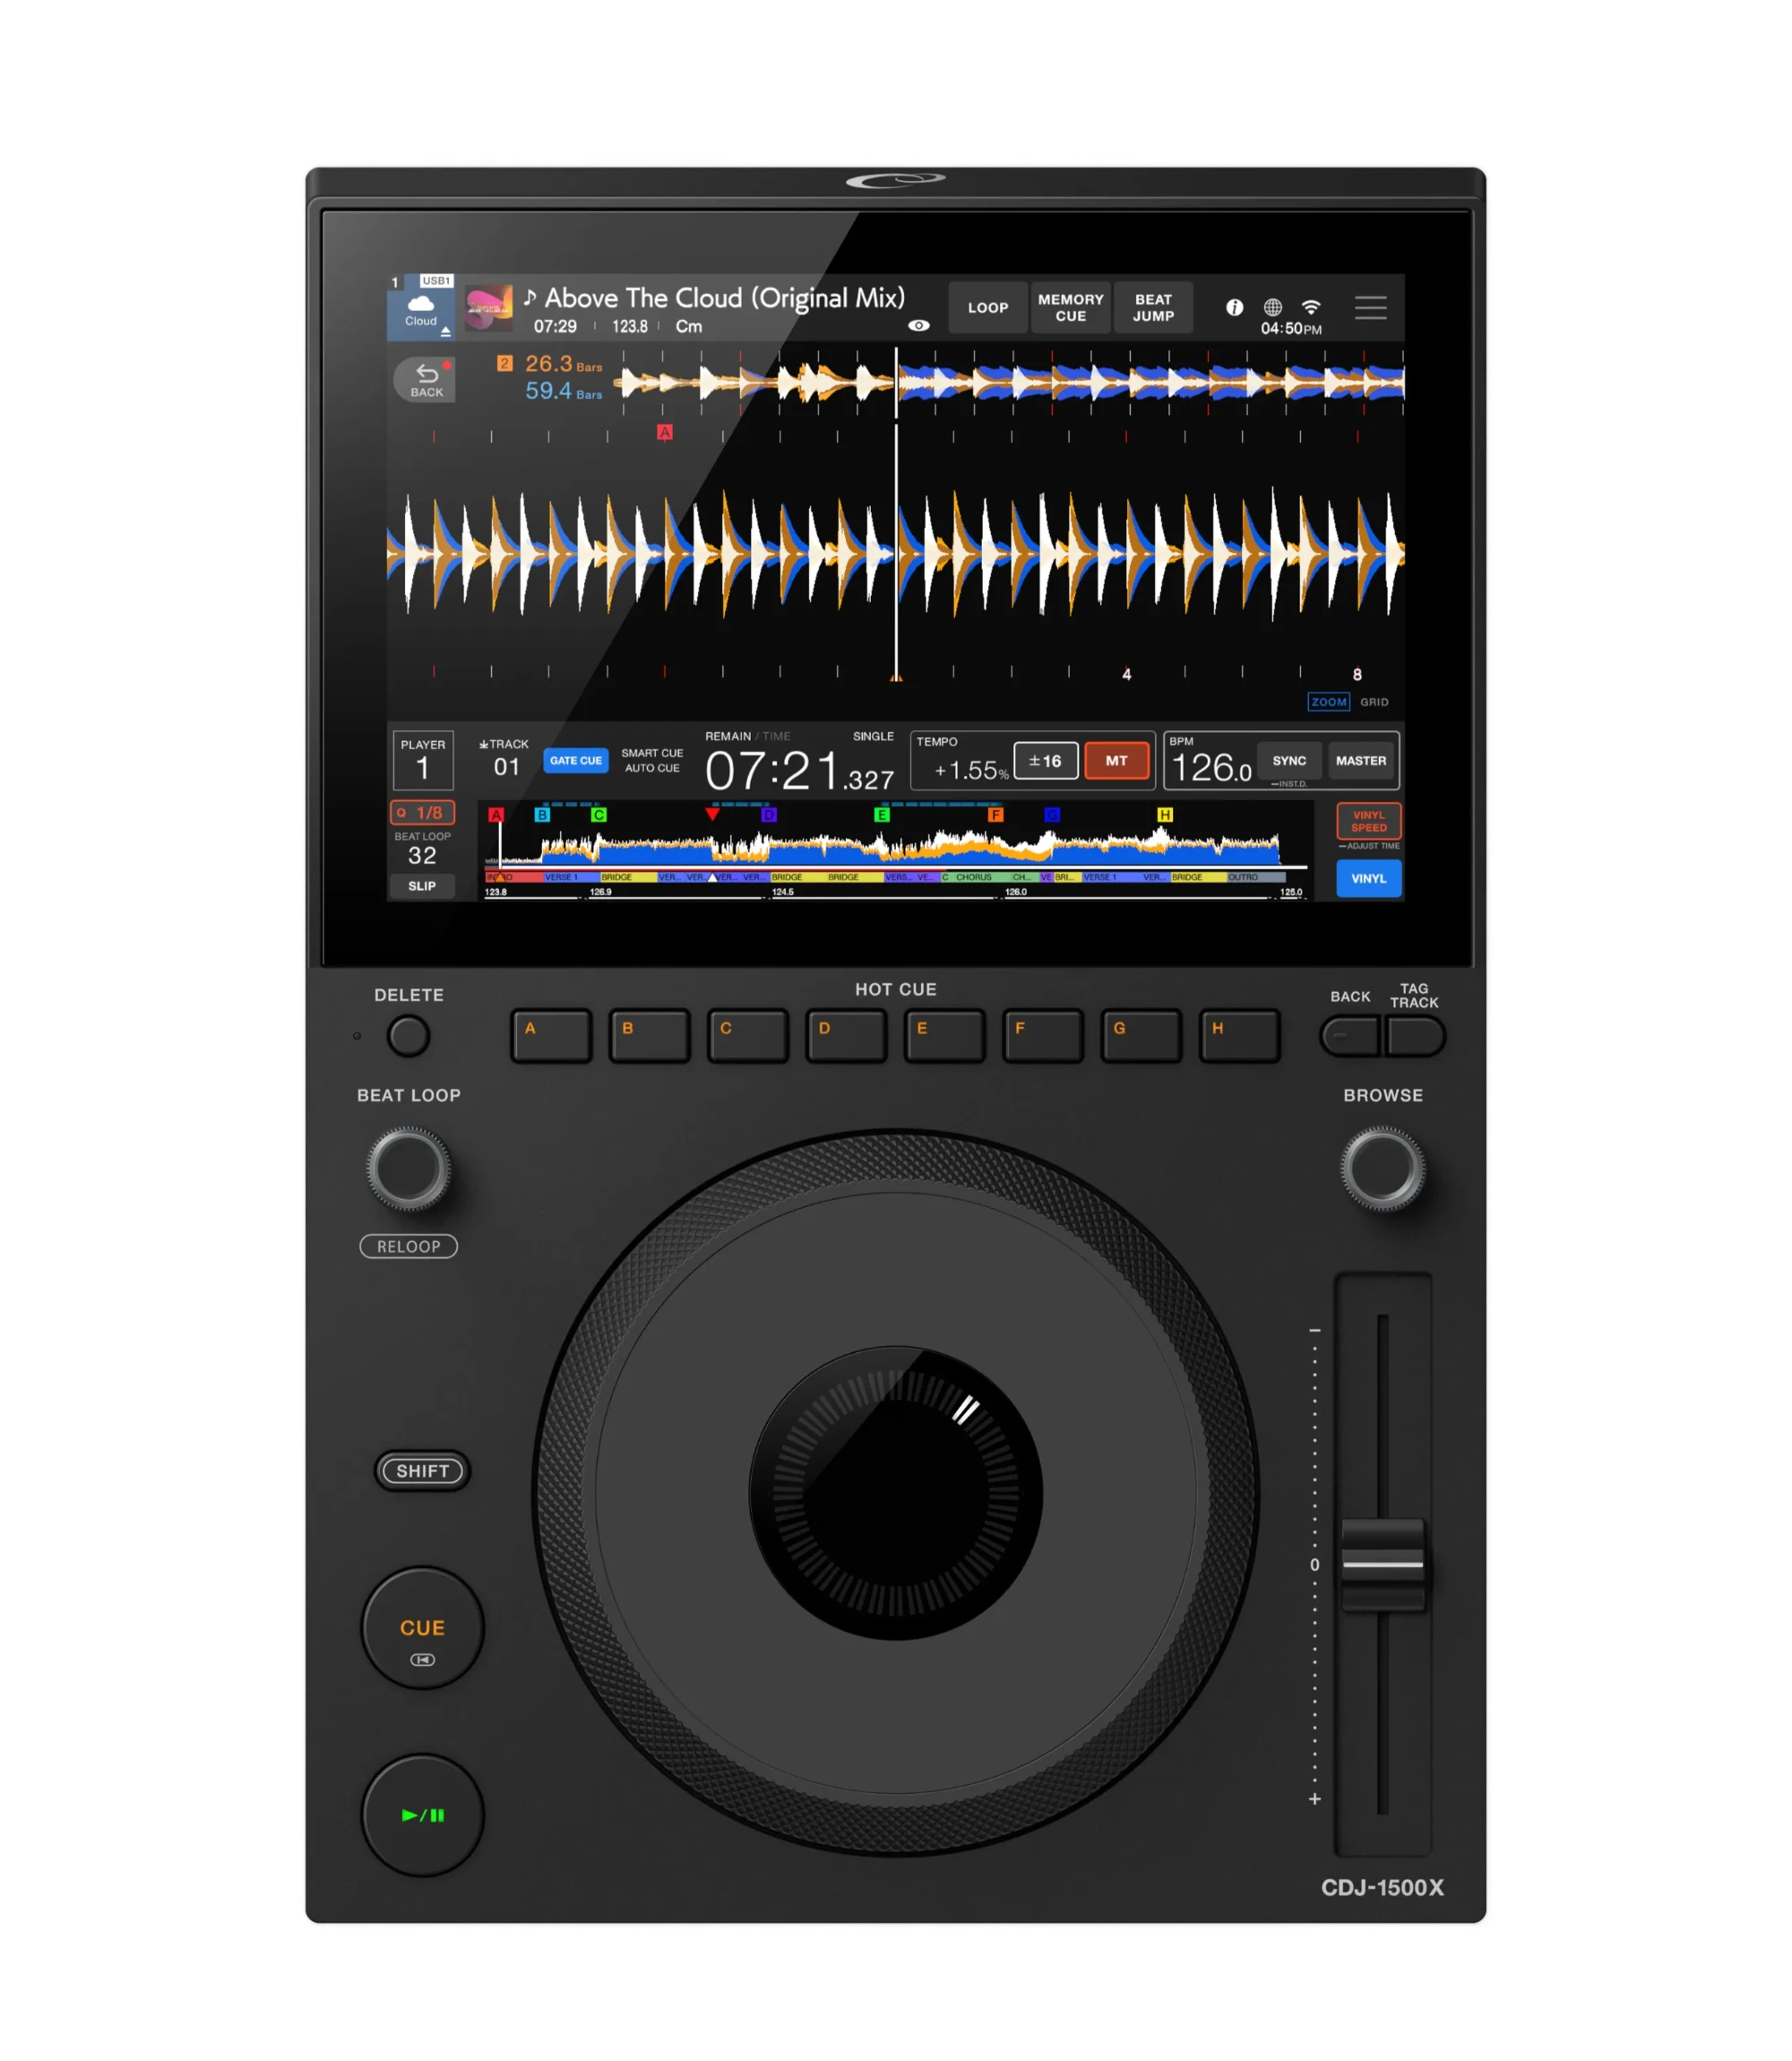The height and width of the screenshot is (2061, 1792).
Task: Select GRID waveform mode
Action: (1374, 702)
